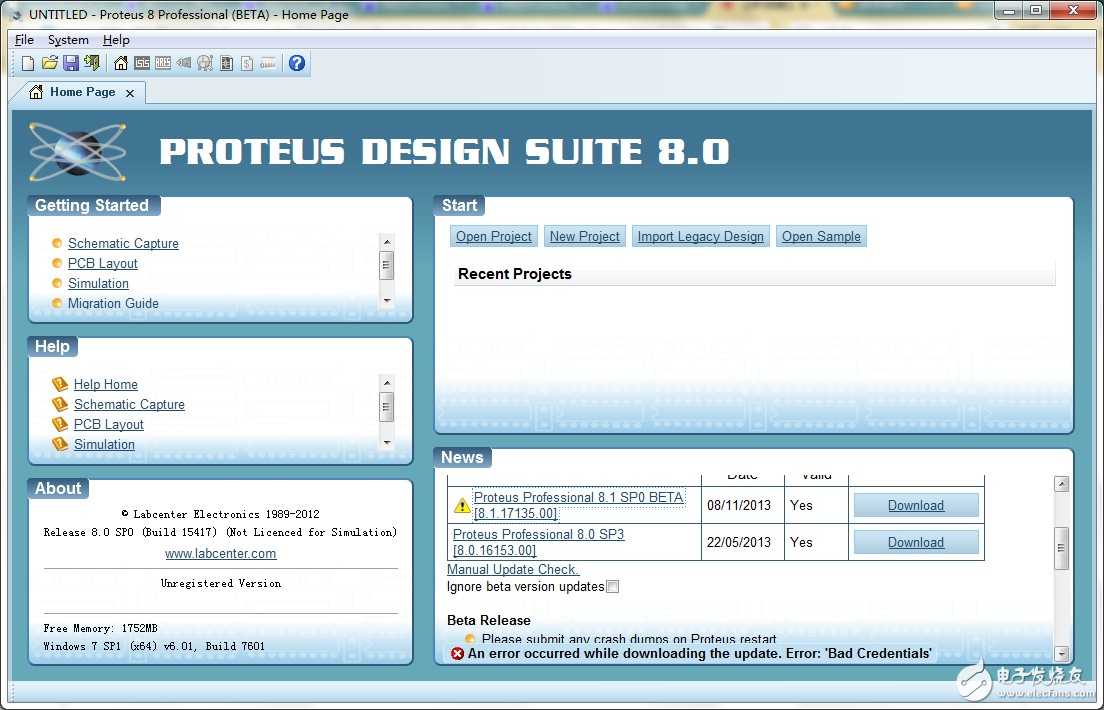Open the System menu
The image size is (1104, 710).
coord(68,39)
